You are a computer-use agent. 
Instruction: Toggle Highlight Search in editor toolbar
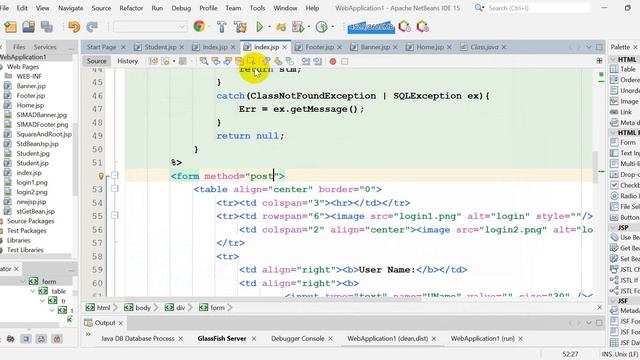point(239,61)
